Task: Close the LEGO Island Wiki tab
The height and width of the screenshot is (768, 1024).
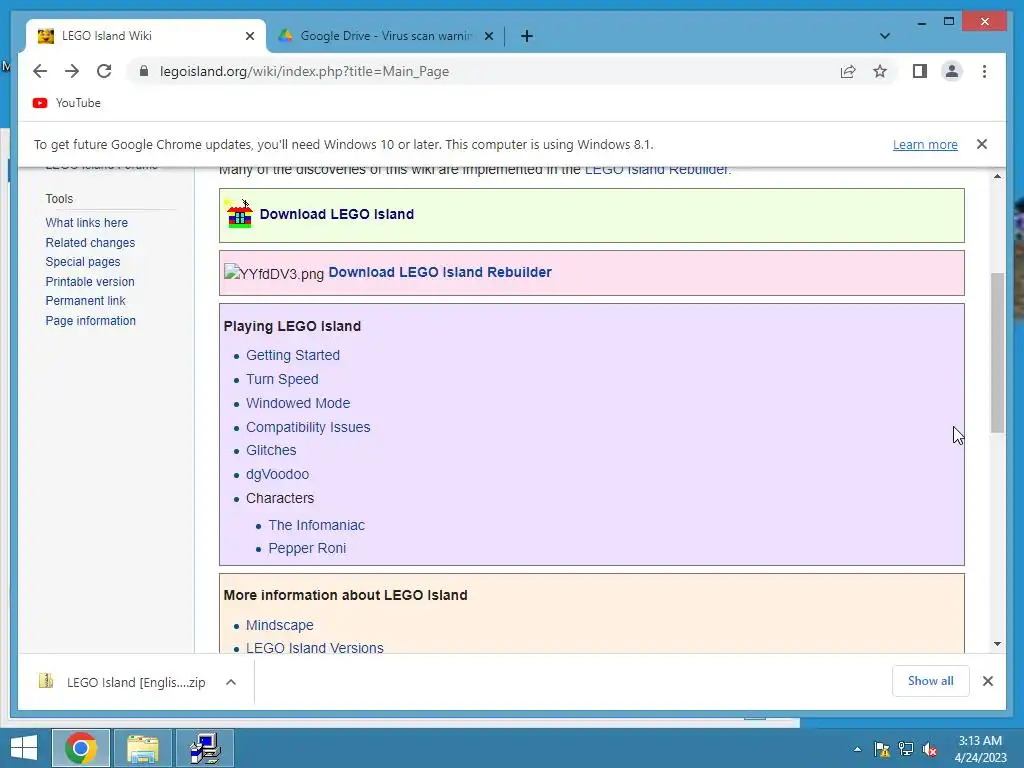Action: 249,36
